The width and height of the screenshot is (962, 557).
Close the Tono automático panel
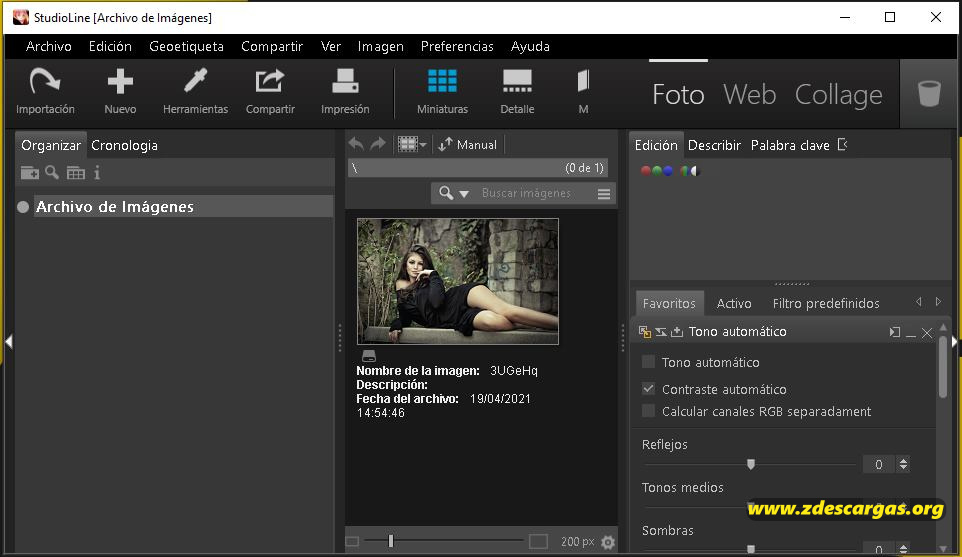(927, 332)
